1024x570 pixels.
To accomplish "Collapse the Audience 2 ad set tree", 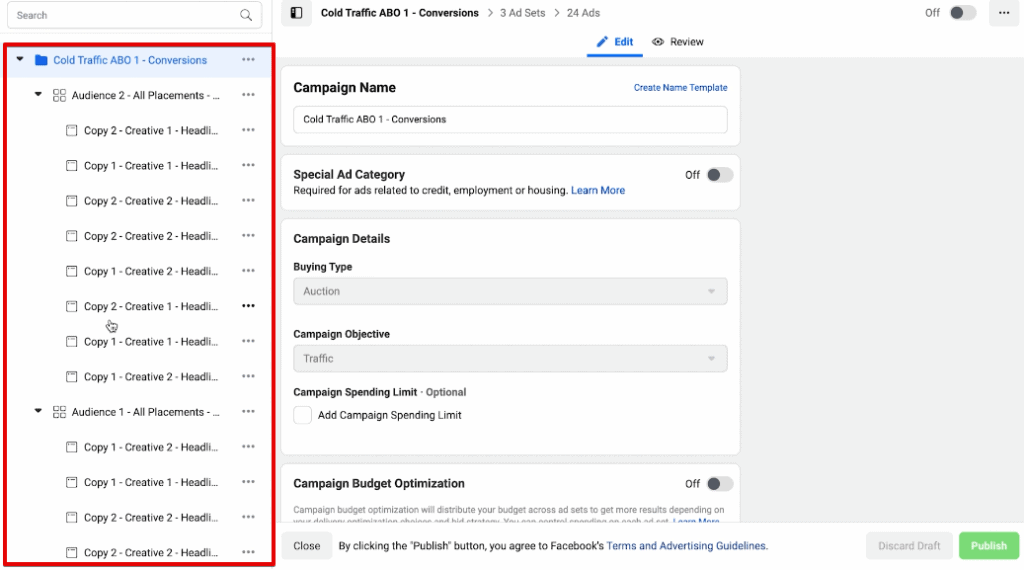I will 38,95.
